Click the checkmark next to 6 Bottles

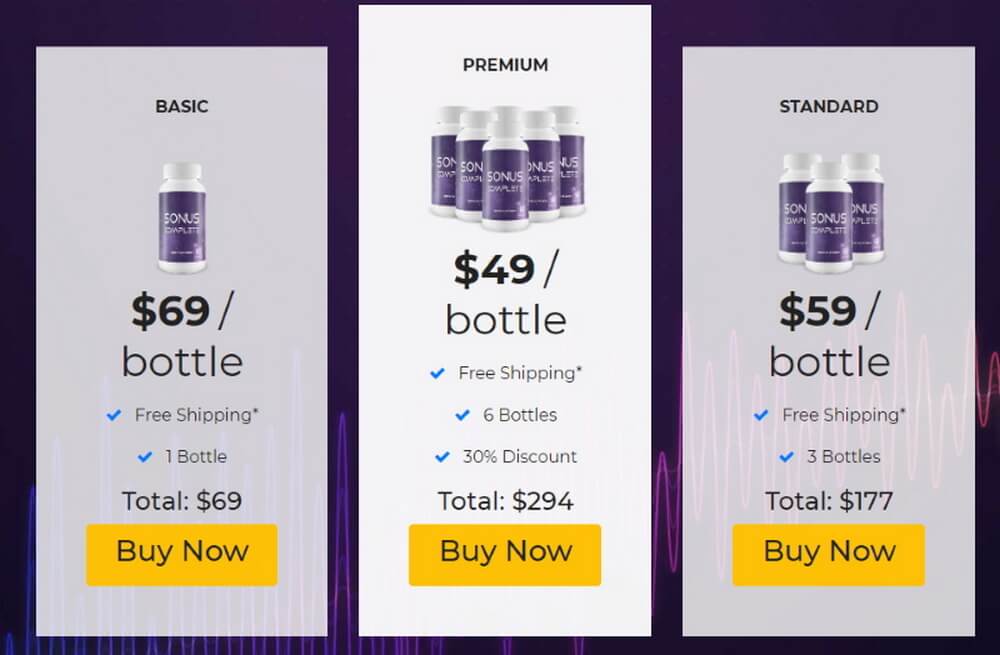tap(462, 415)
